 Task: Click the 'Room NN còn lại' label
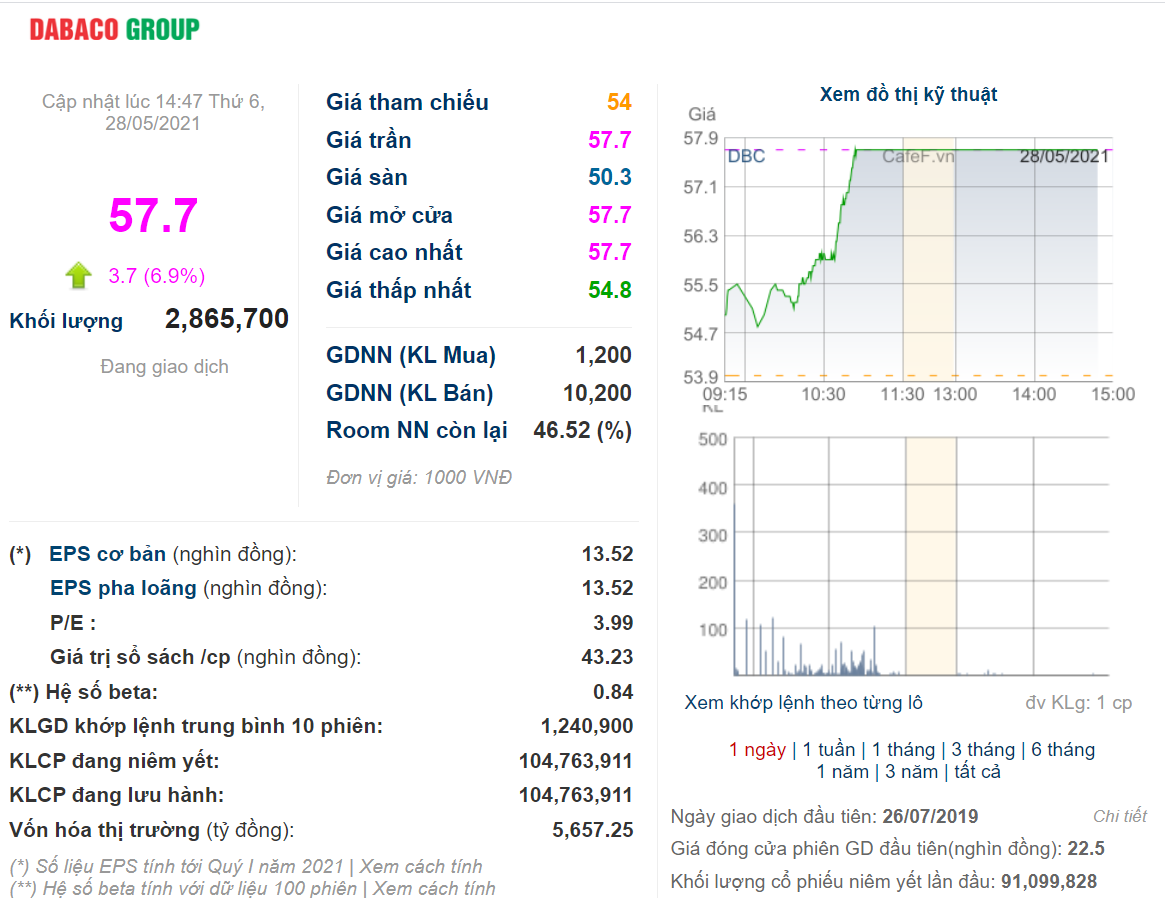pos(416,431)
